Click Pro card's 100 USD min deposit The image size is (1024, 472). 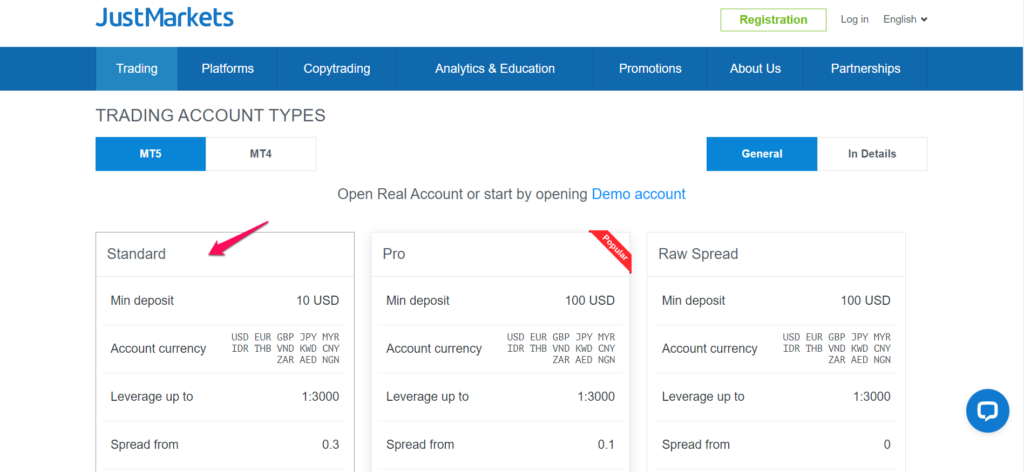(x=590, y=301)
